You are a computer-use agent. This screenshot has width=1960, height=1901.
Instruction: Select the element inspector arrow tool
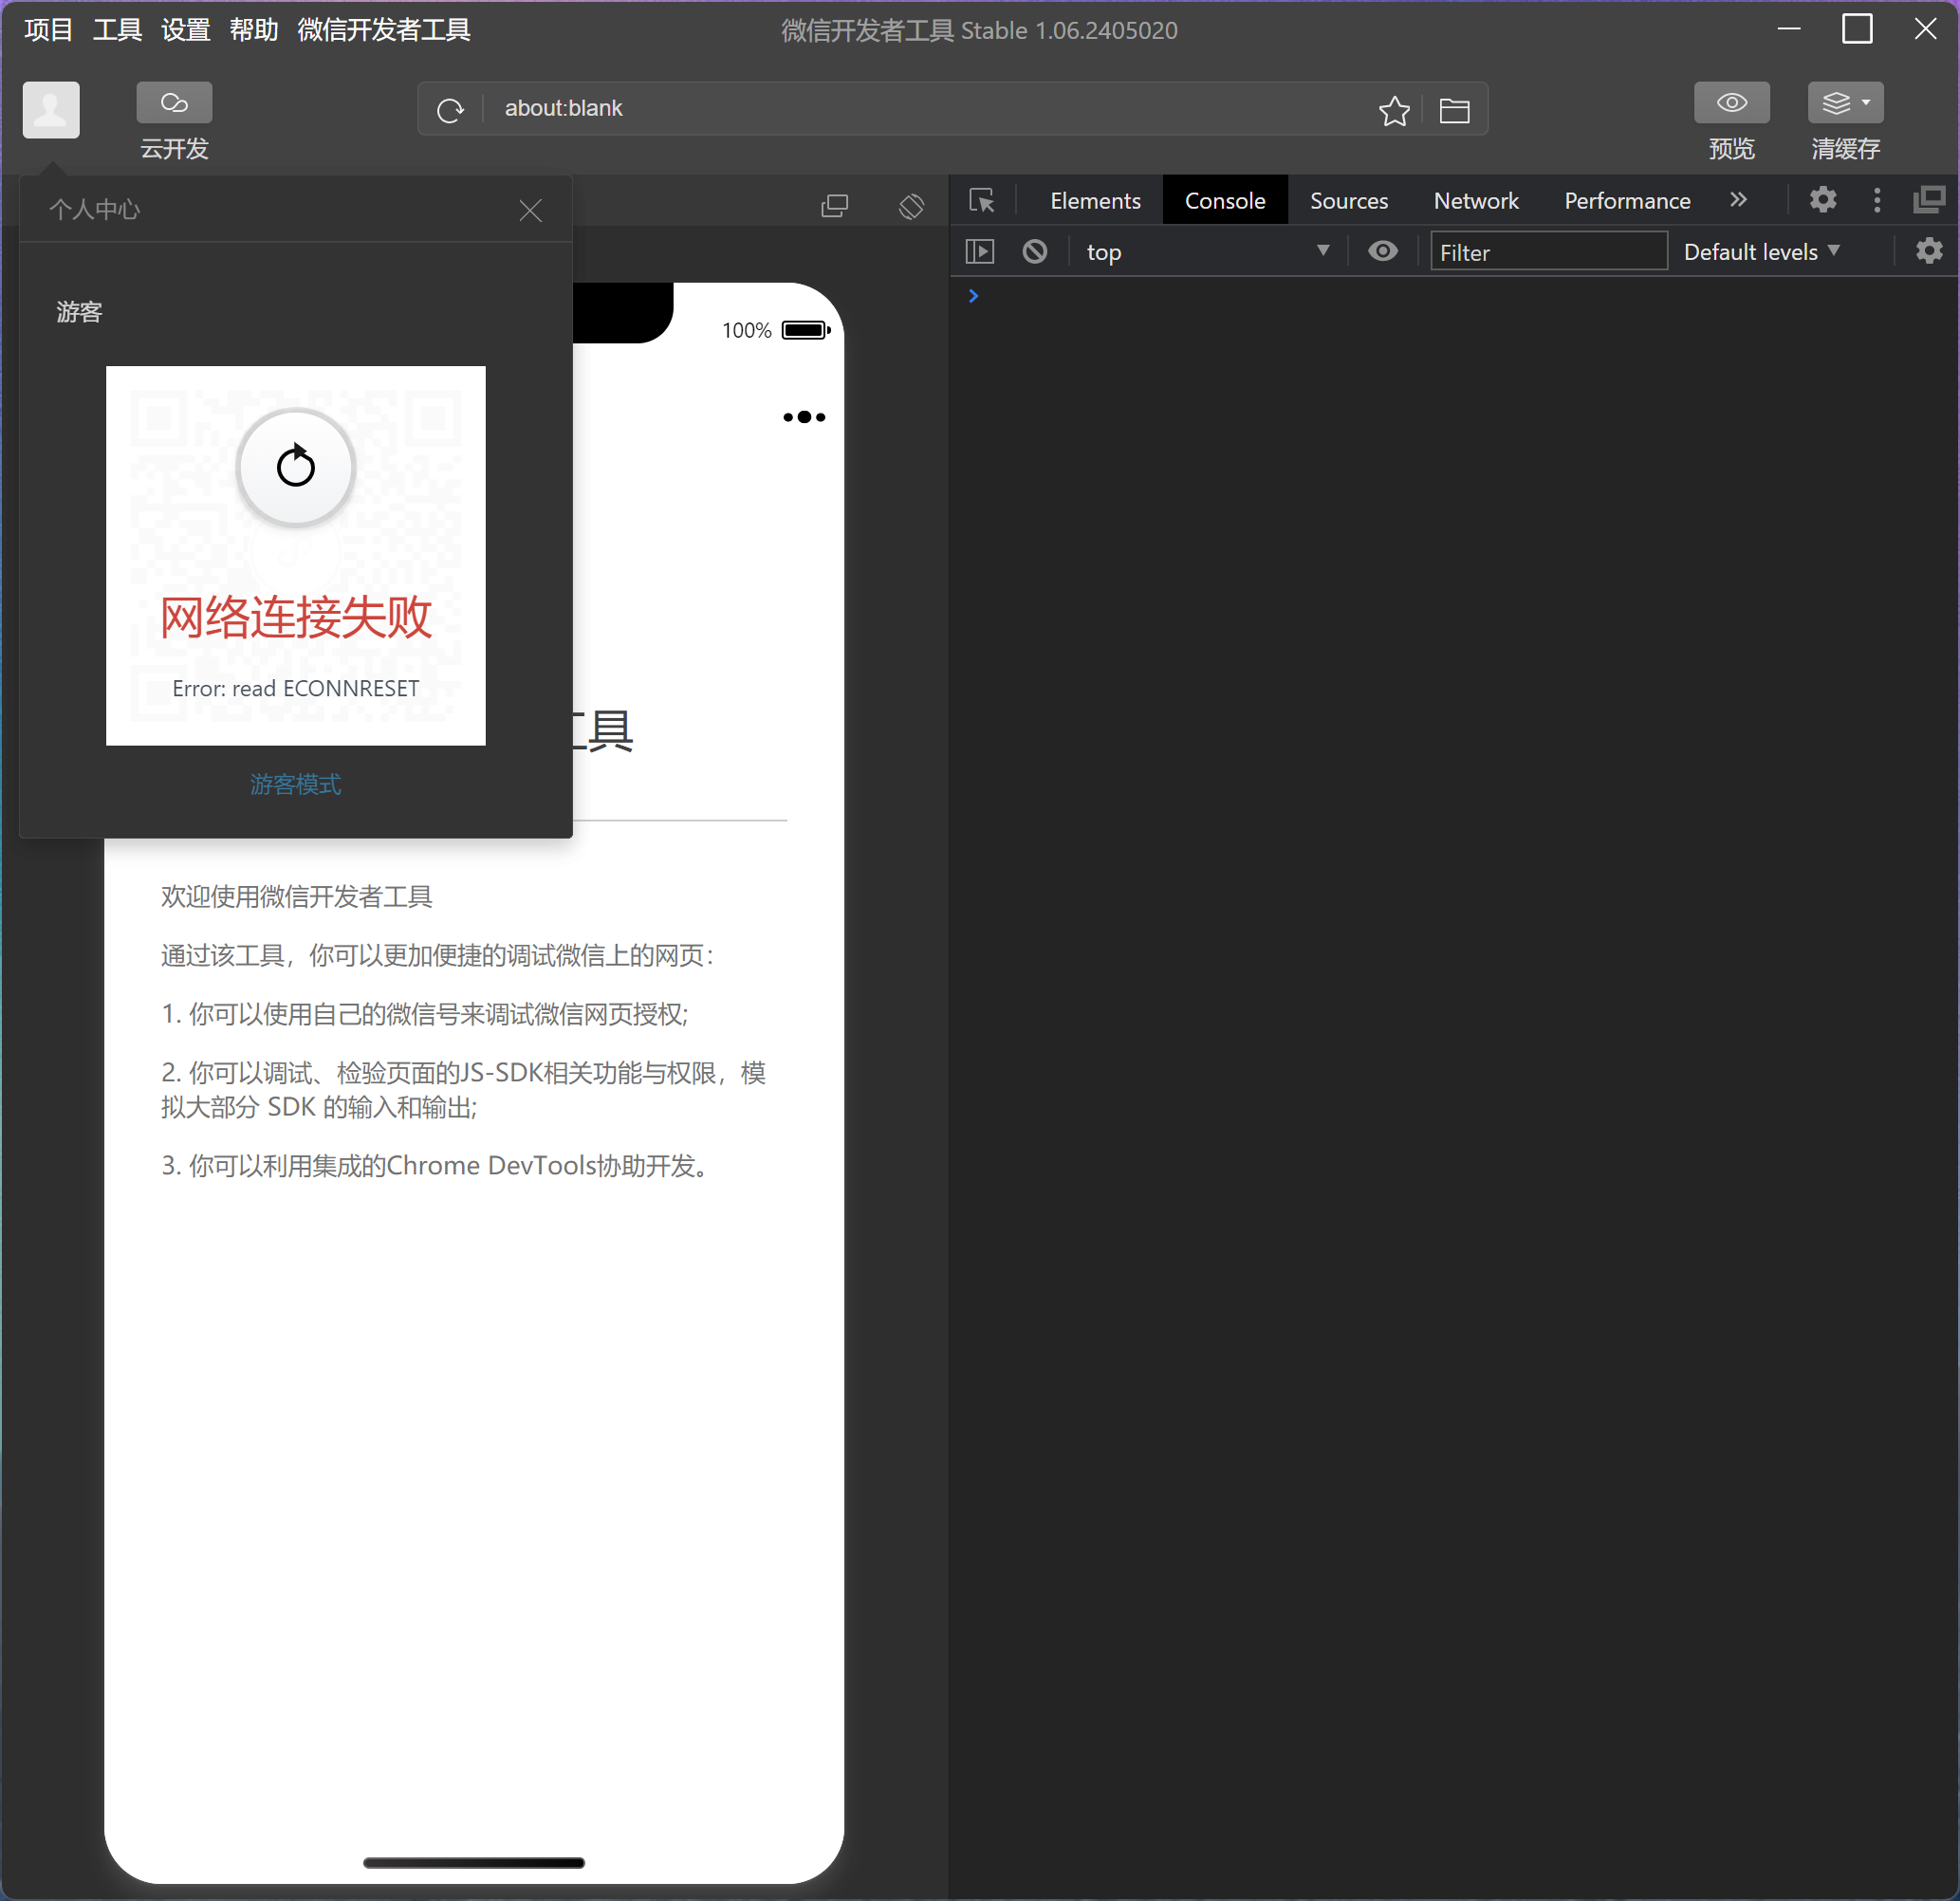(982, 201)
